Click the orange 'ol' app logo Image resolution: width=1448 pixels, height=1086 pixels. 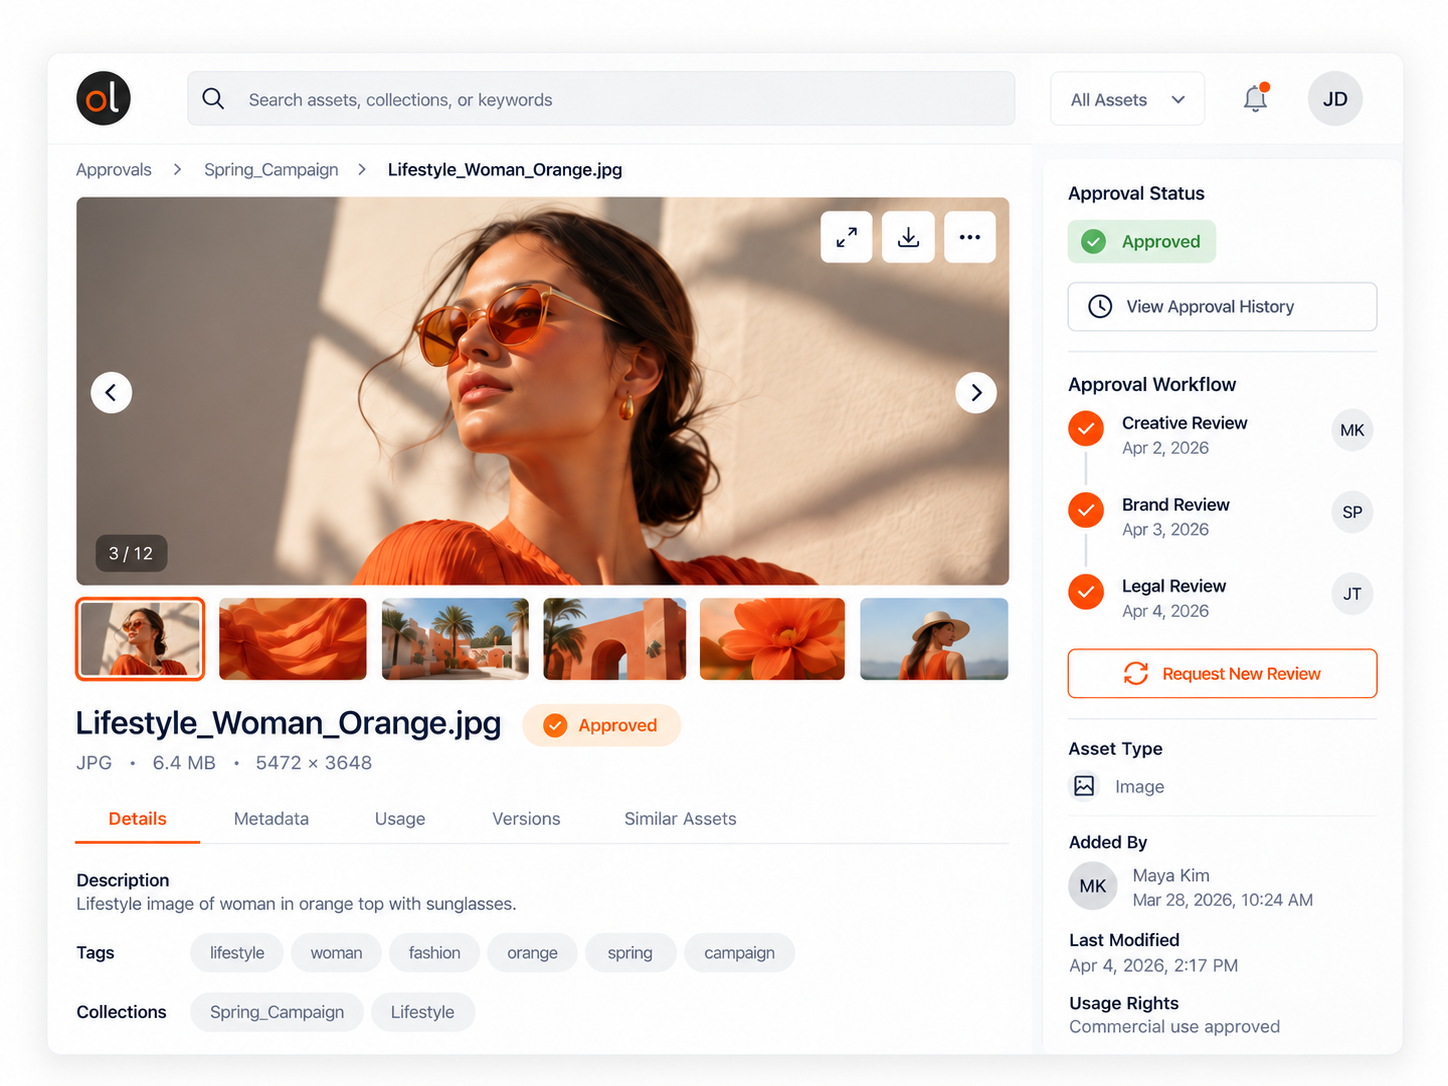point(103,98)
